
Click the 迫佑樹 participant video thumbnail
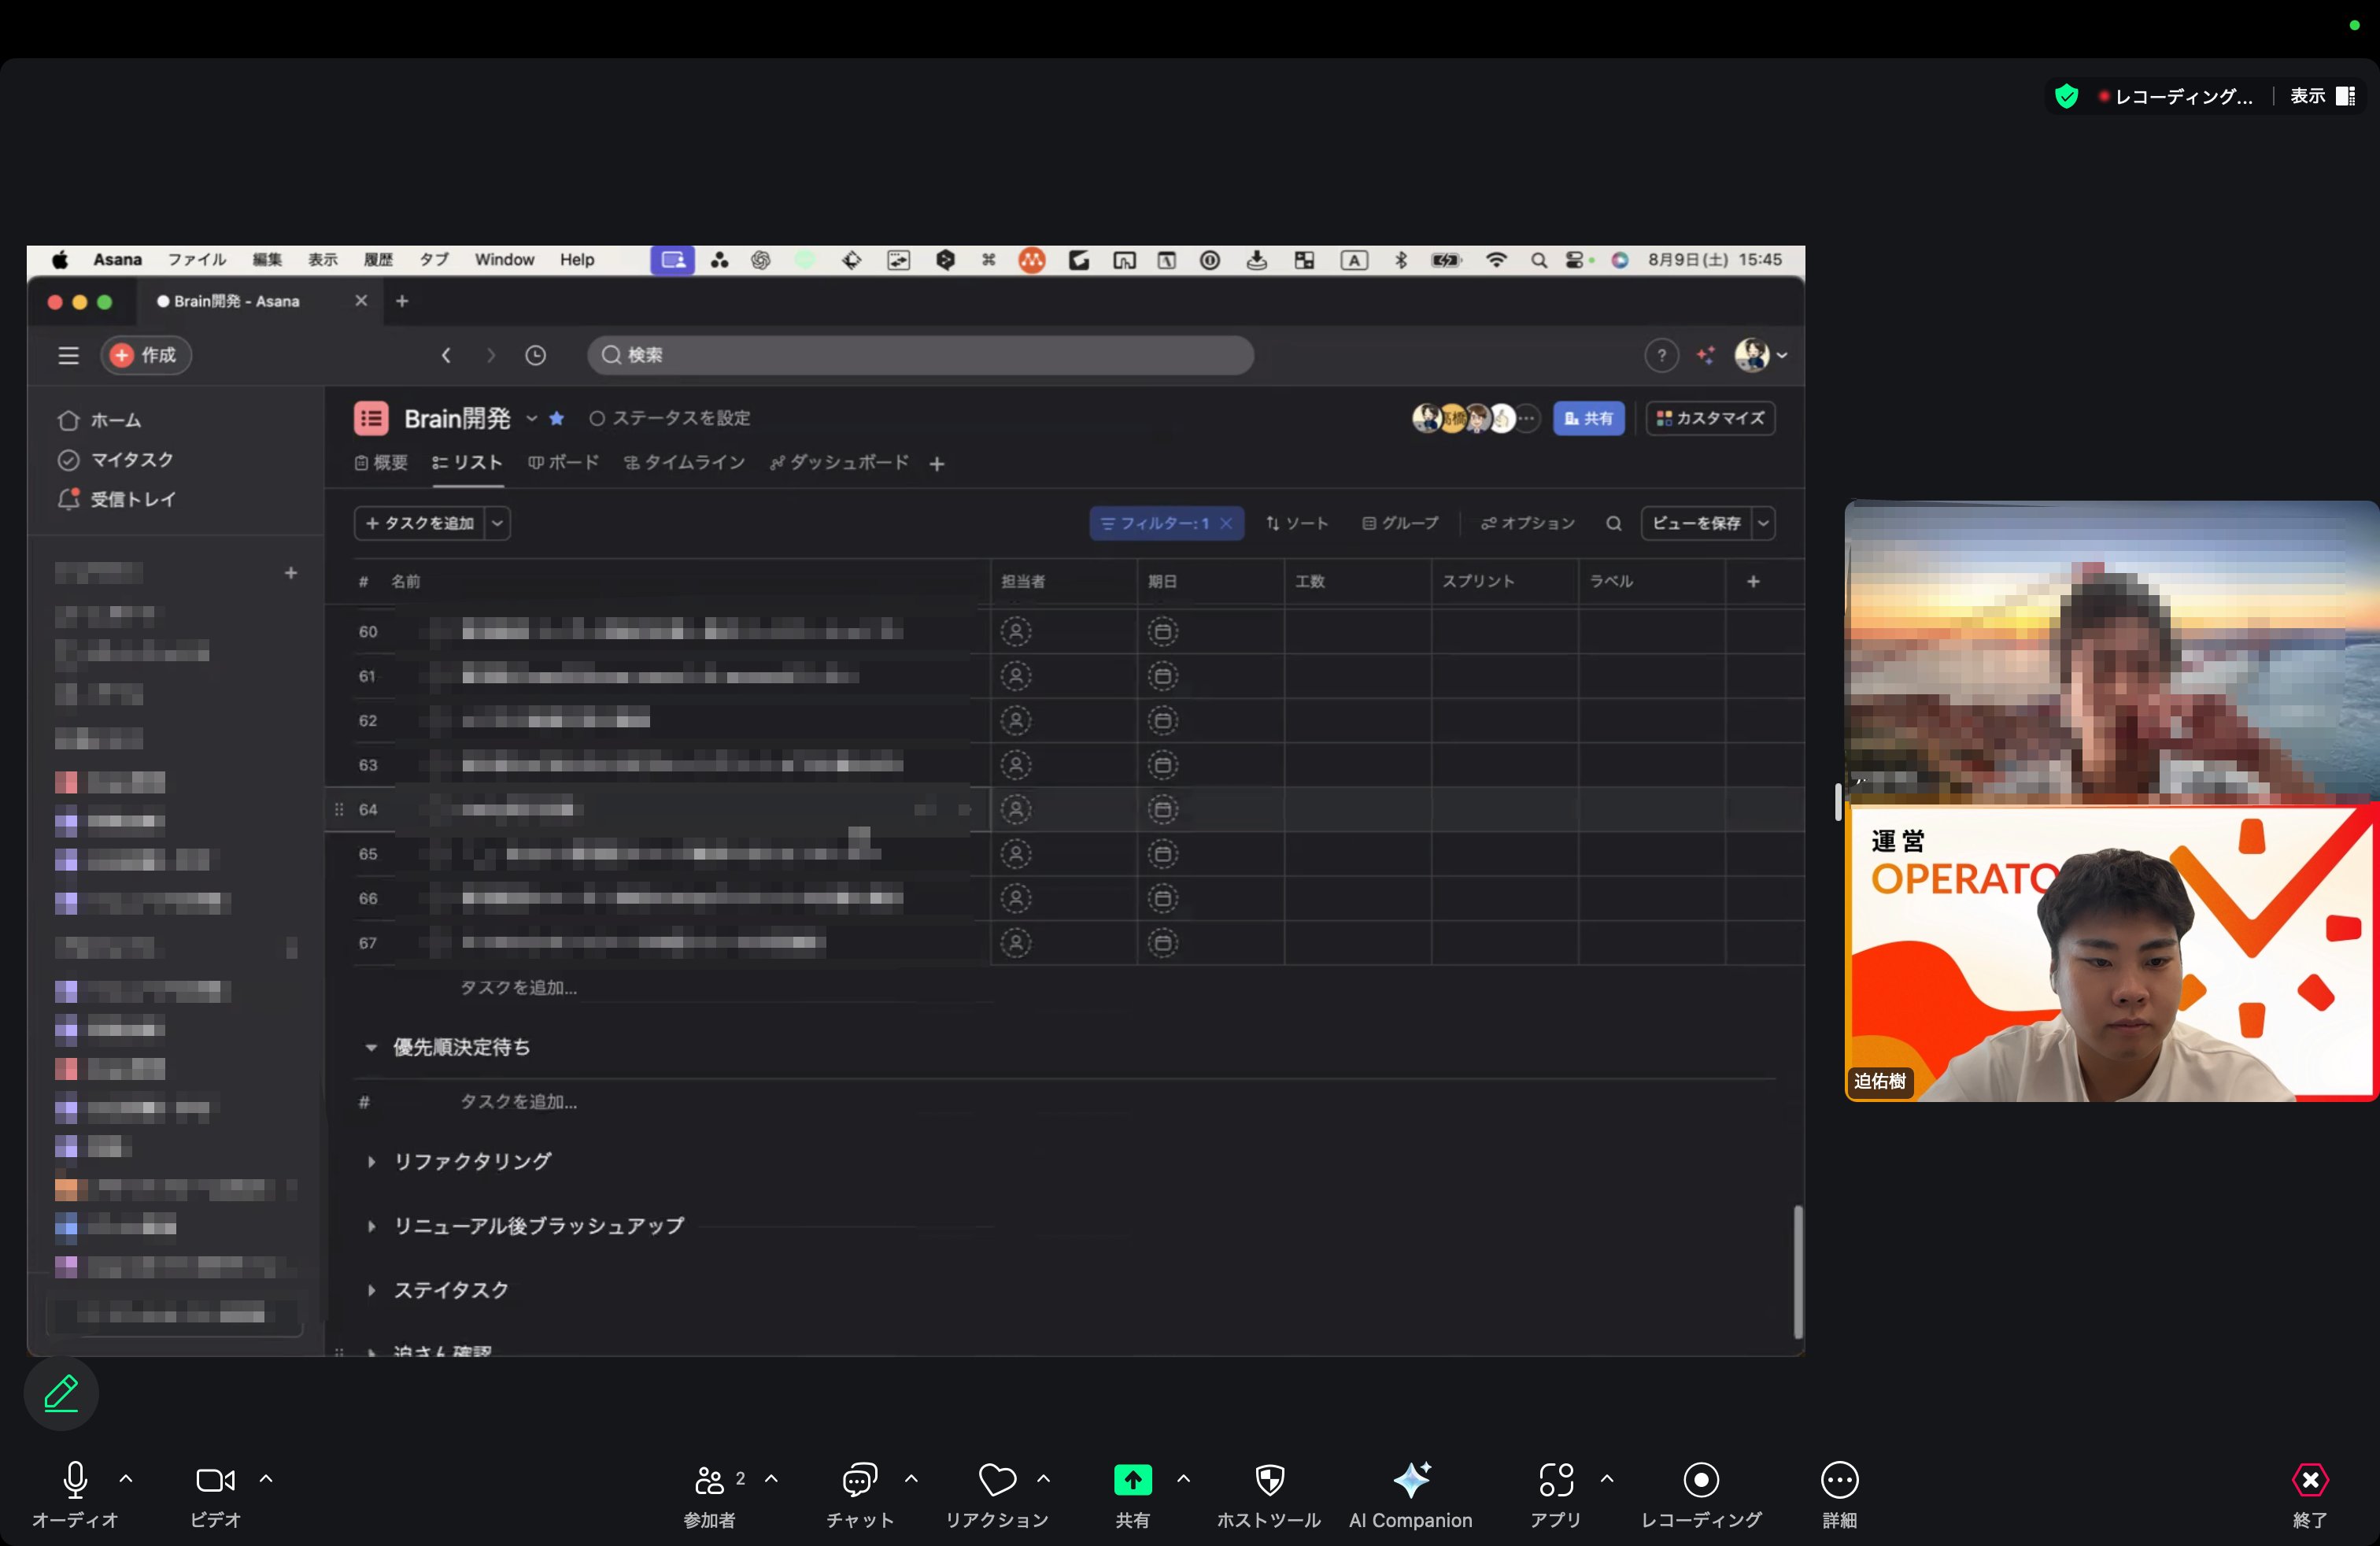click(2110, 953)
